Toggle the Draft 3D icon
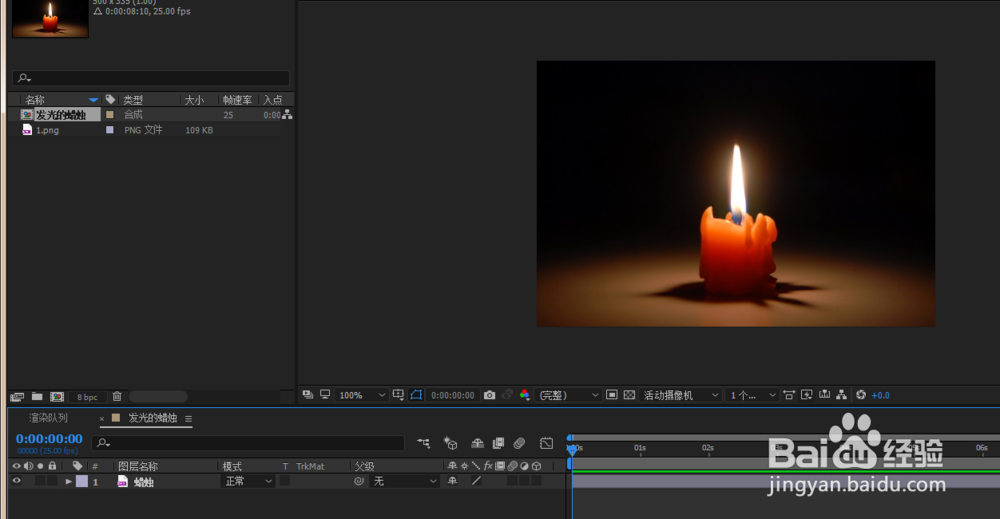This screenshot has width=1000, height=519. click(450, 442)
